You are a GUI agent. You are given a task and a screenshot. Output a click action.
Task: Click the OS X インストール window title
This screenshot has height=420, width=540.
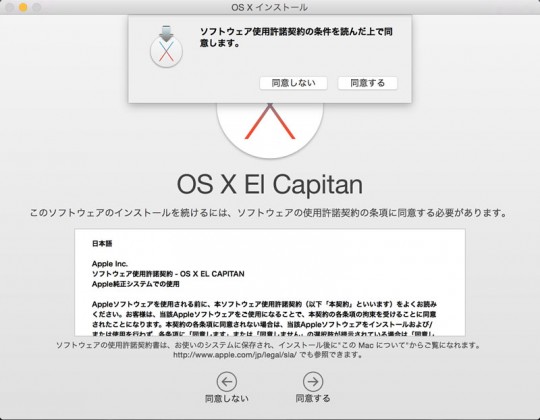(269, 7)
